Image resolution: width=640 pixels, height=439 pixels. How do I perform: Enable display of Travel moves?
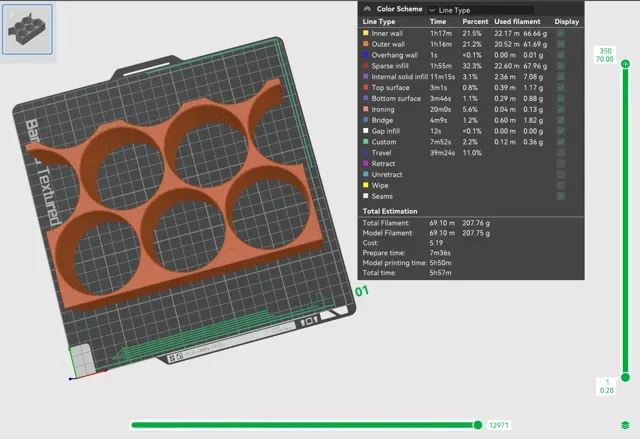561,153
